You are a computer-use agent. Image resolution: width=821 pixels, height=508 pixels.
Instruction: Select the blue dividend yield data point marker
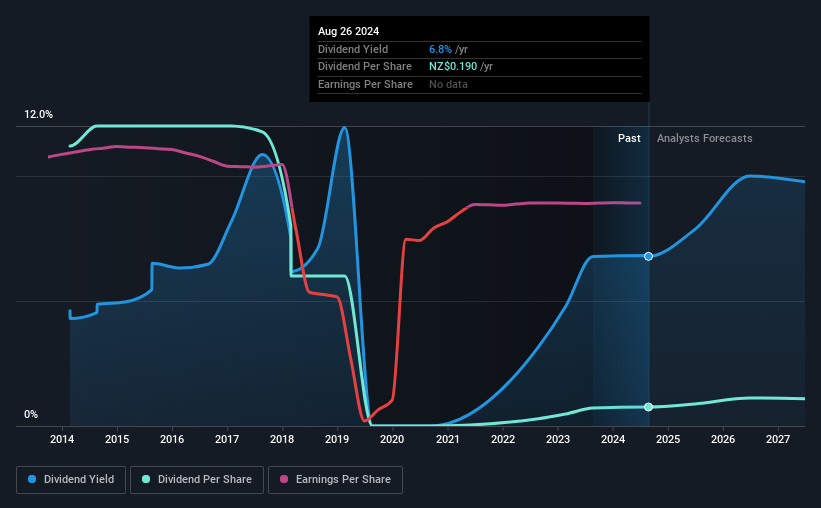click(648, 256)
